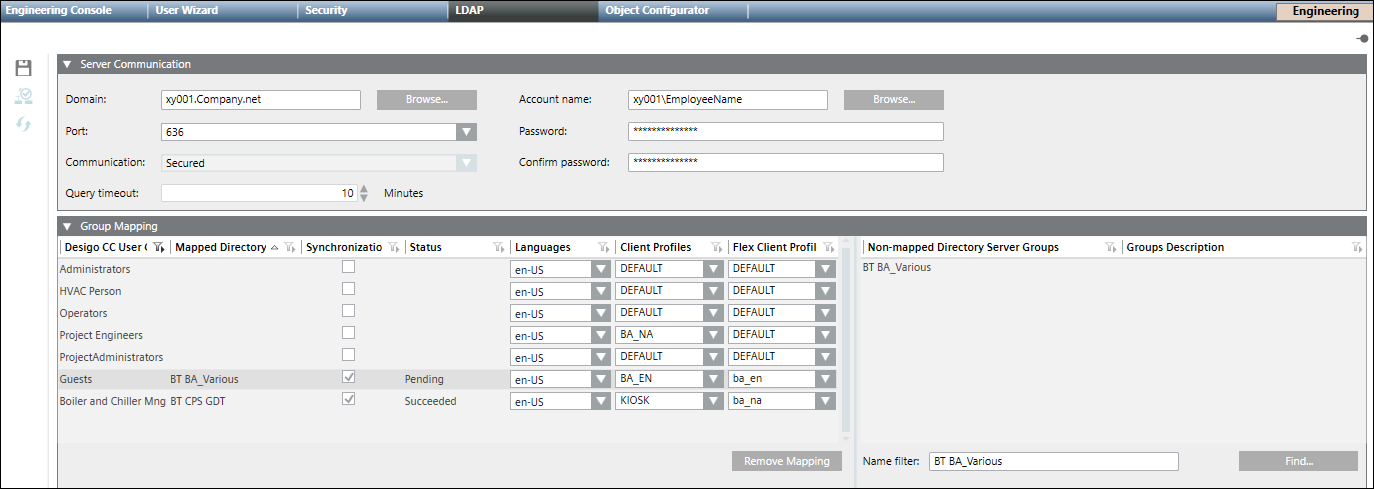Viewport: 1374px width, 489px height.
Task: Toggle synchronization checkbox for Boiler and Chiller Mng
Action: click(x=348, y=399)
